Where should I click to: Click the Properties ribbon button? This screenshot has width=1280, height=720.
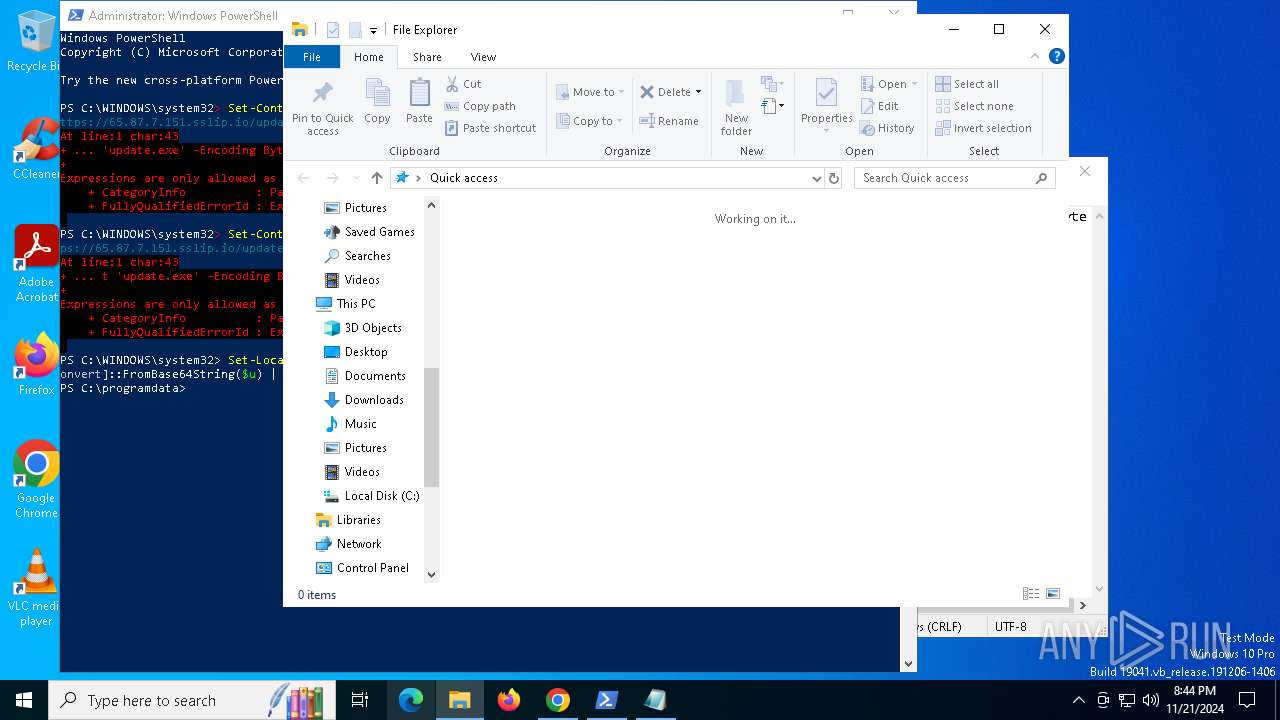coord(826,108)
